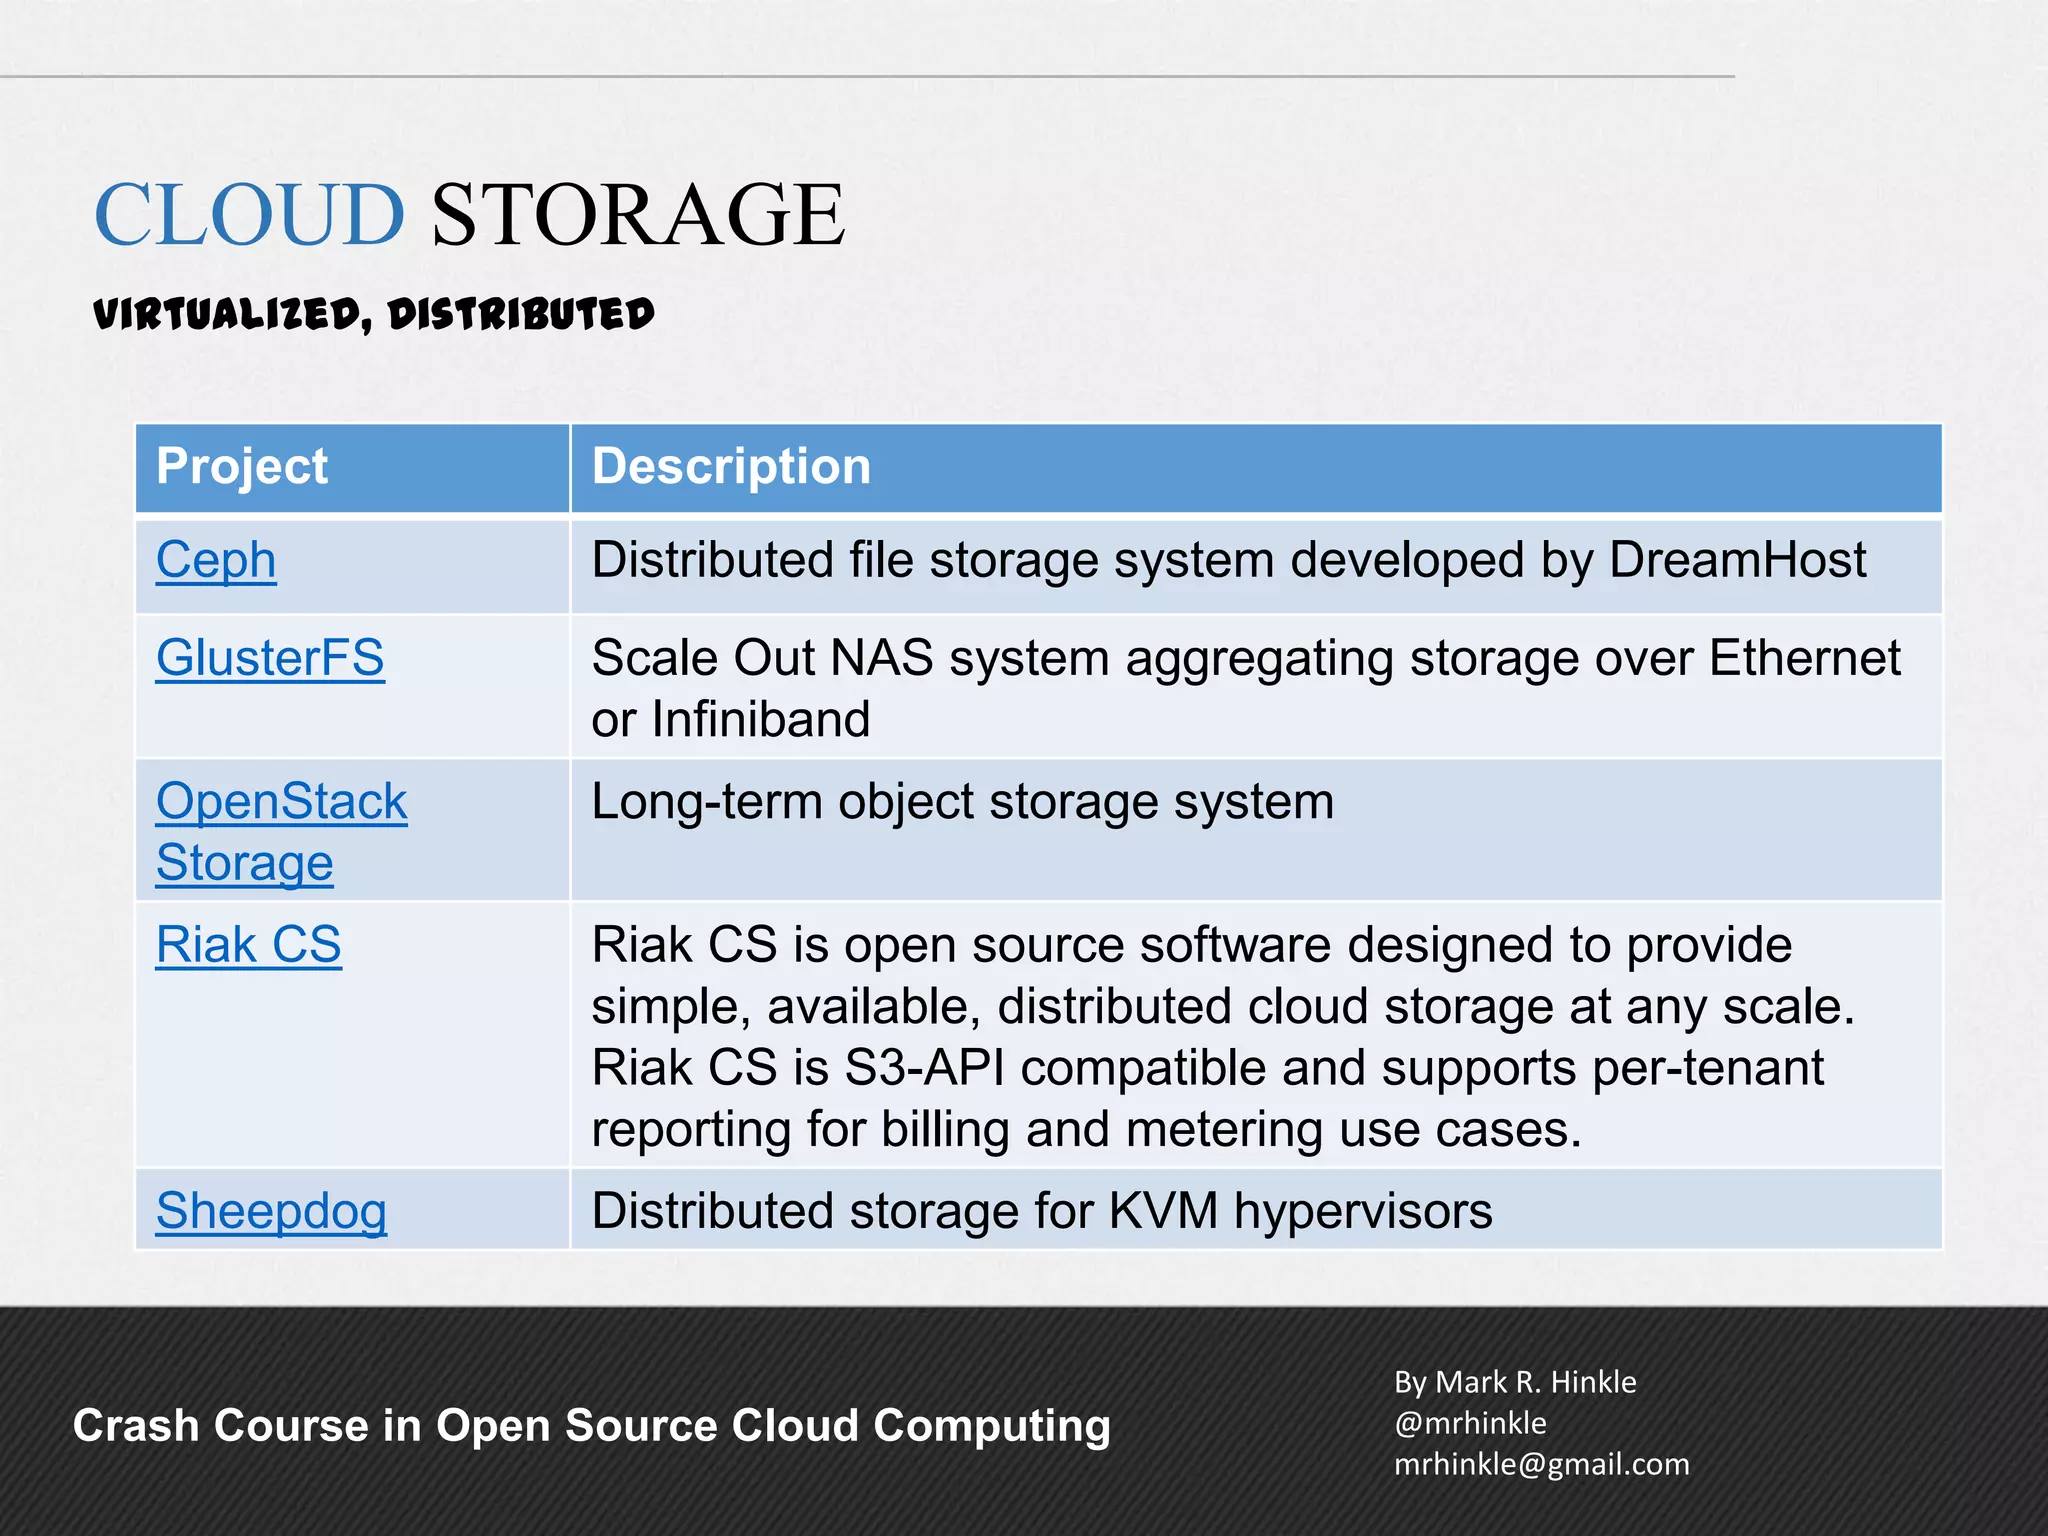Open the GlusterFS project link

(x=270, y=658)
